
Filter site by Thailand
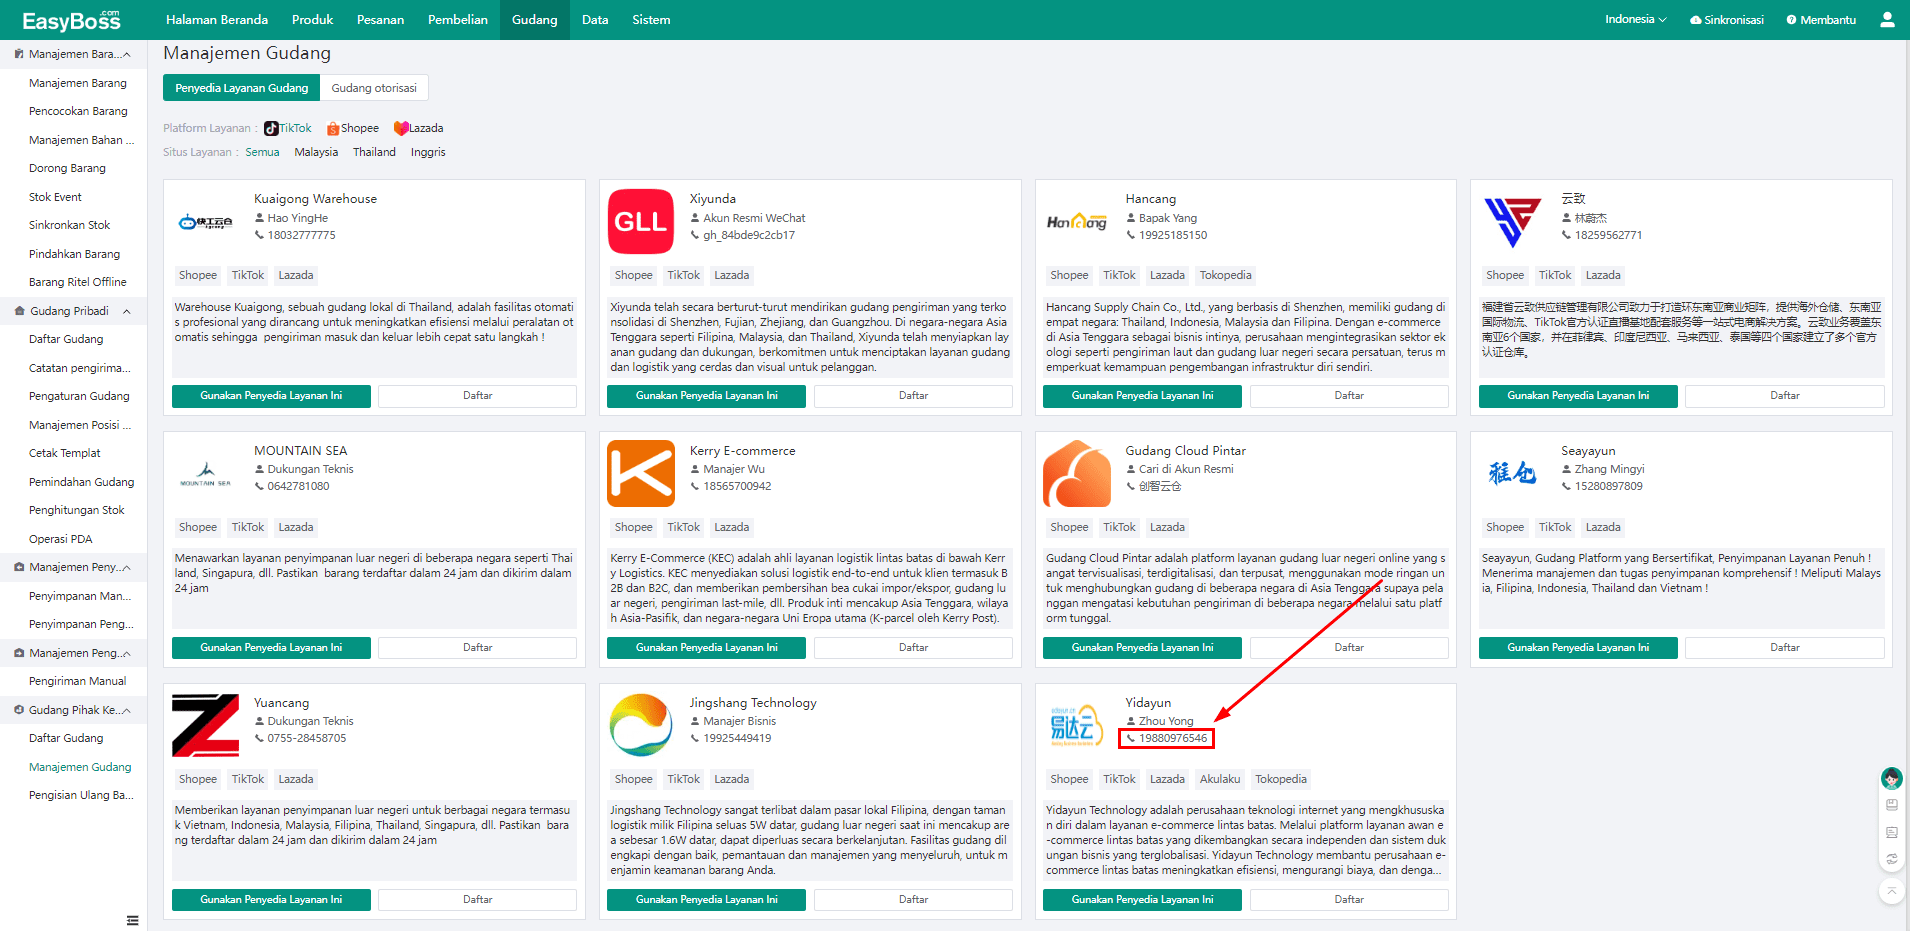374,152
